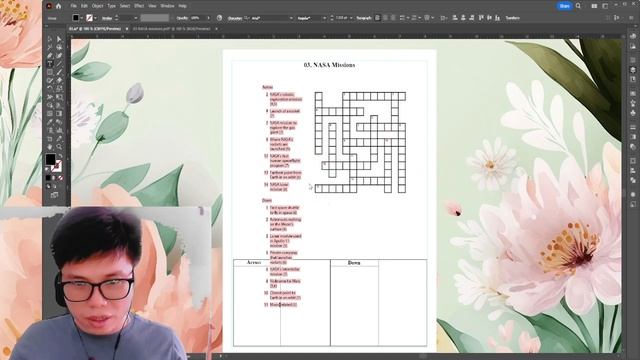Select the Direct Selection tool
The width and height of the screenshot is (640, 360).
coord(59,39)
